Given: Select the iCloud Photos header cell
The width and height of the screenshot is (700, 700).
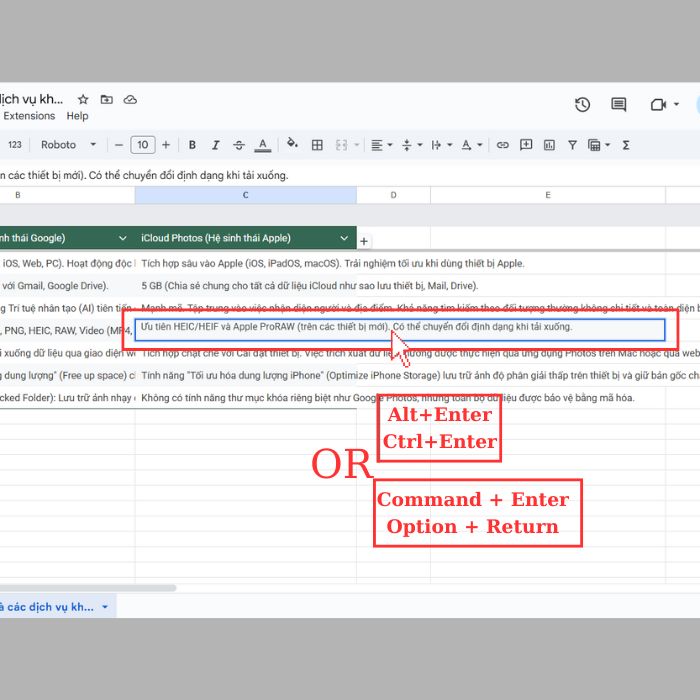Looking at the screenshot, I should 246,238.
